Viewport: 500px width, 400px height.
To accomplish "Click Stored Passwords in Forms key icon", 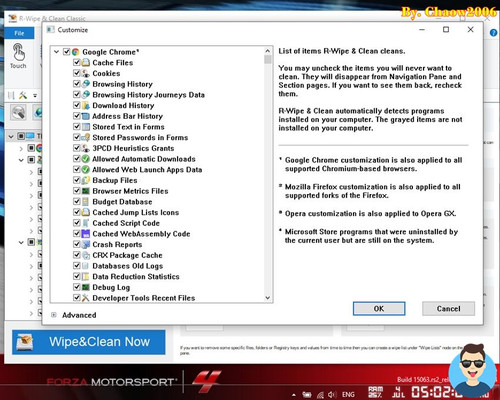I will [86, 137].
